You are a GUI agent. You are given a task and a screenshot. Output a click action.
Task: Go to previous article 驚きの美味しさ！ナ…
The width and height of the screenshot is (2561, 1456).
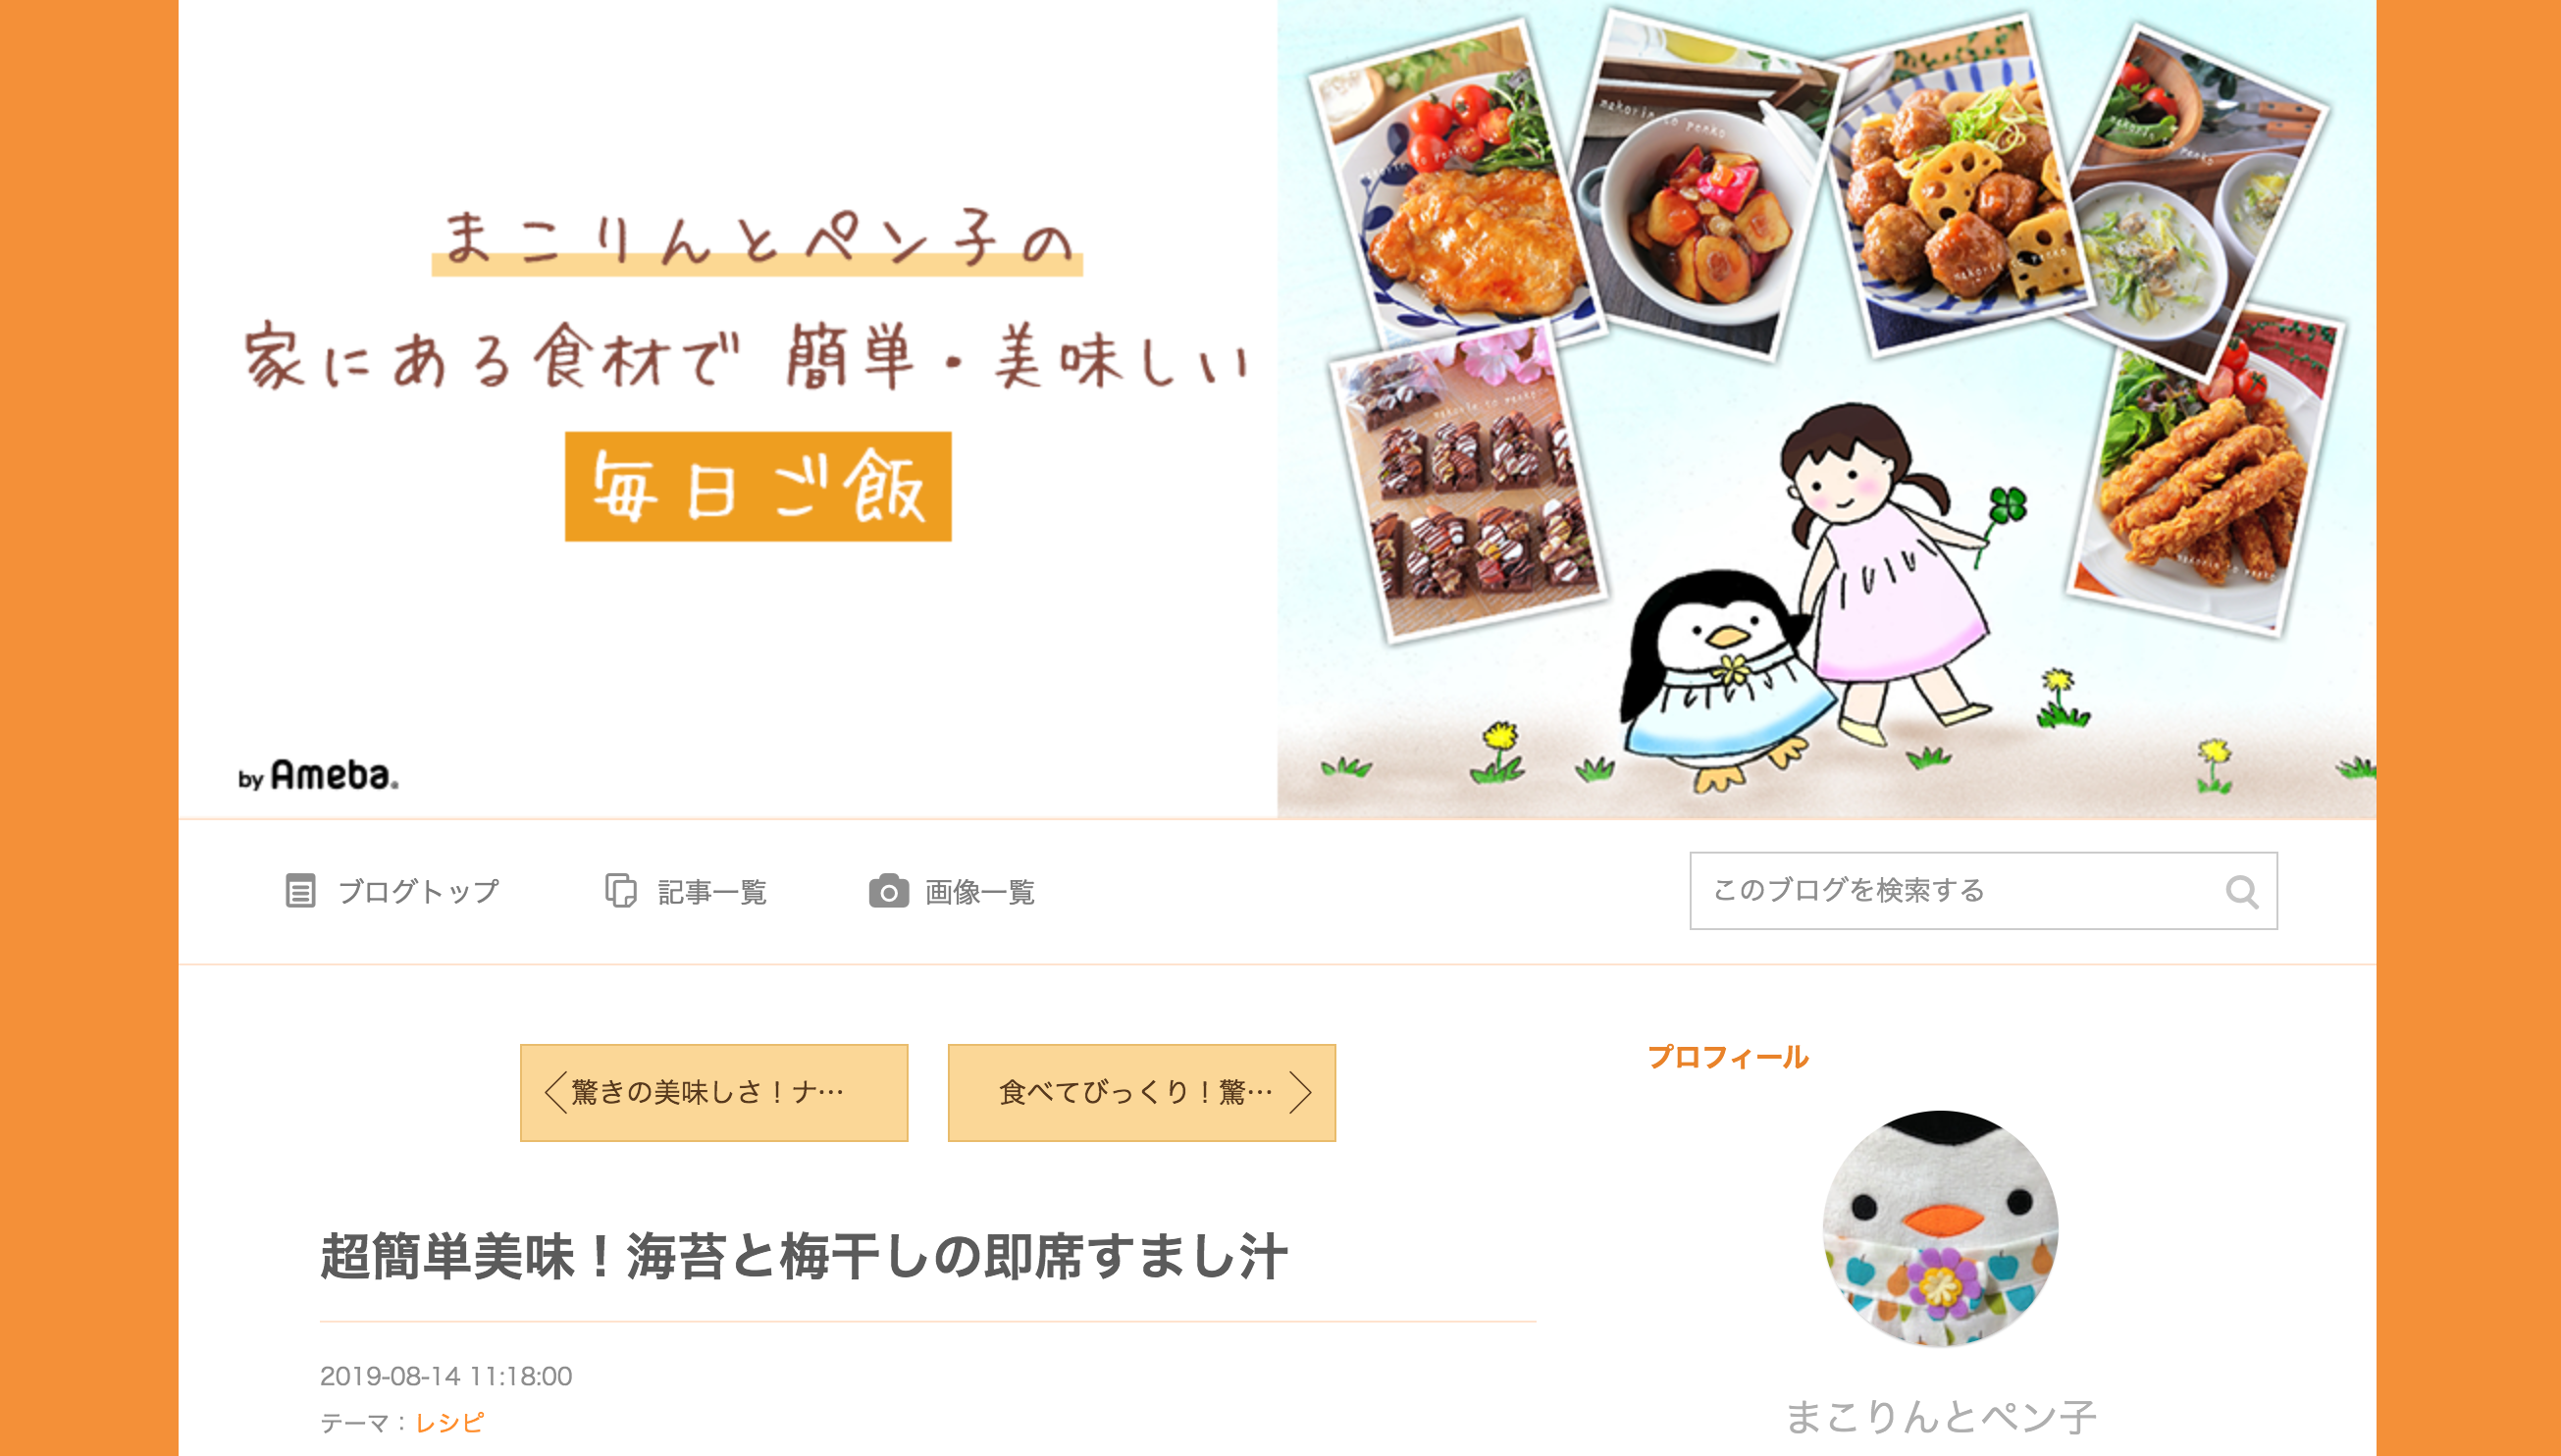(714, 1092)
